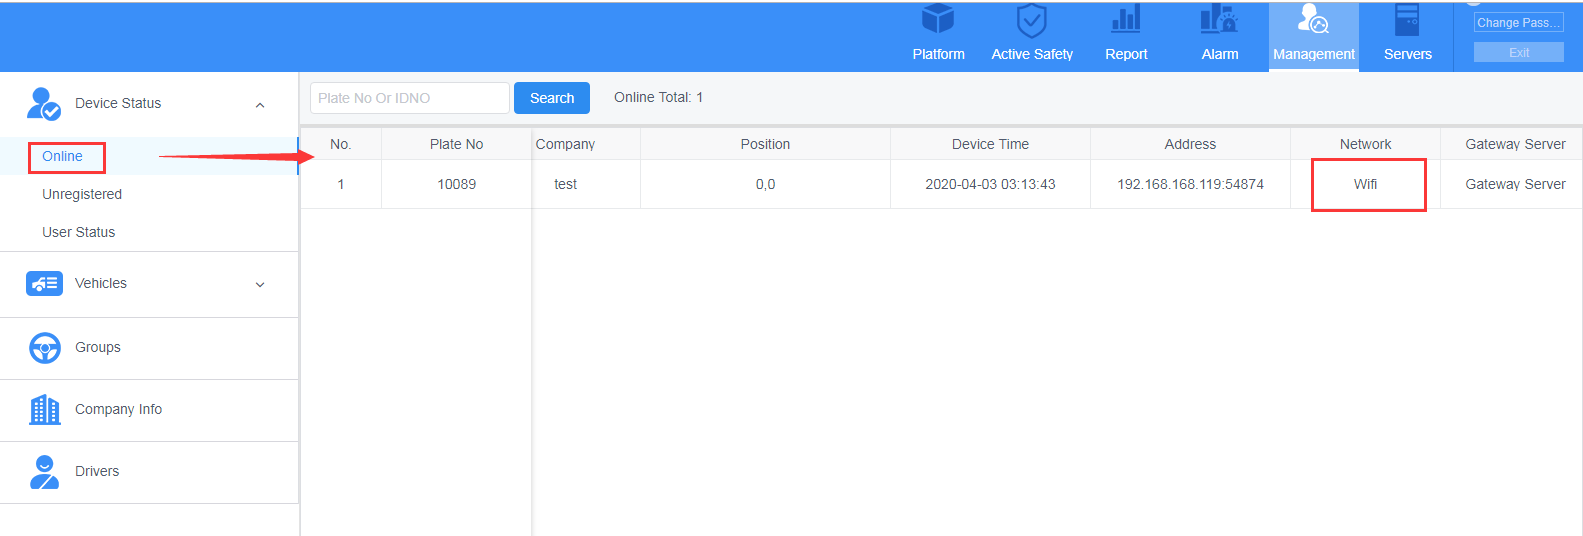Select User Status in sidebar
Screen dimensions: 1583x536
click(x=78, y=232)
